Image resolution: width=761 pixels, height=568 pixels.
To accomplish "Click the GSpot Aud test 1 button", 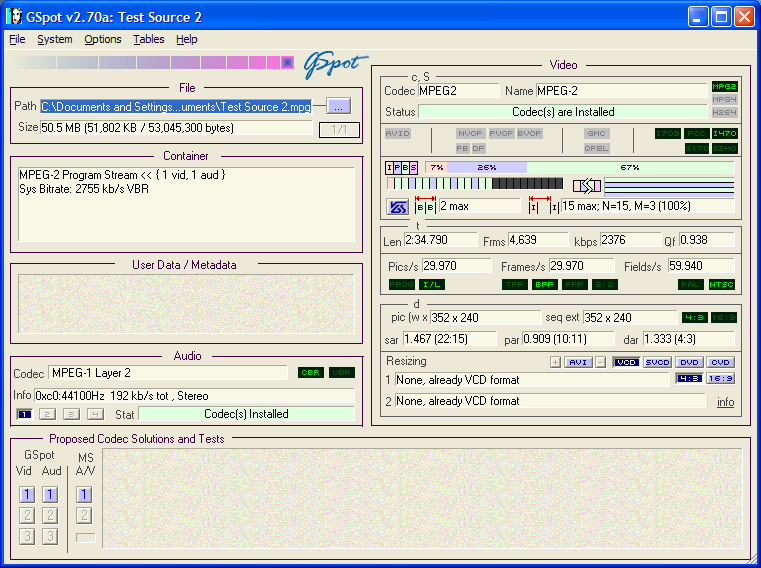I will (x=50, y=494).
